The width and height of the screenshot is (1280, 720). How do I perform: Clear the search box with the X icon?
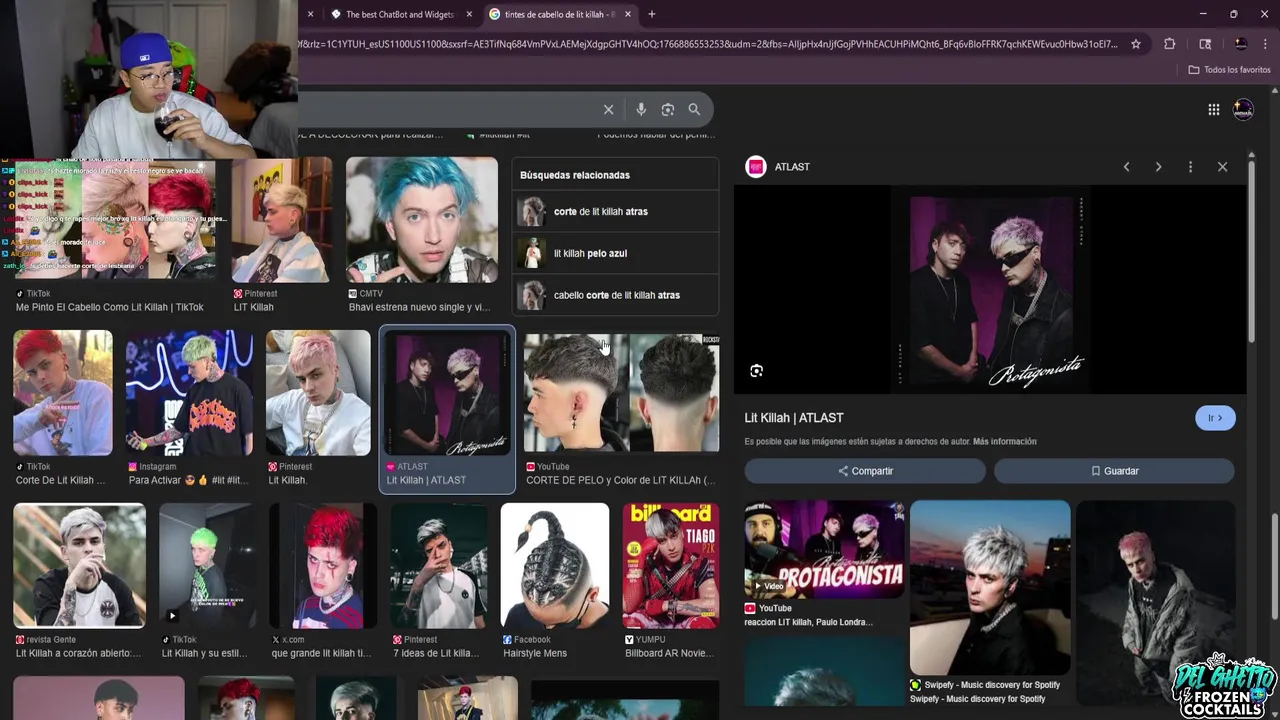tap(608, 110)
